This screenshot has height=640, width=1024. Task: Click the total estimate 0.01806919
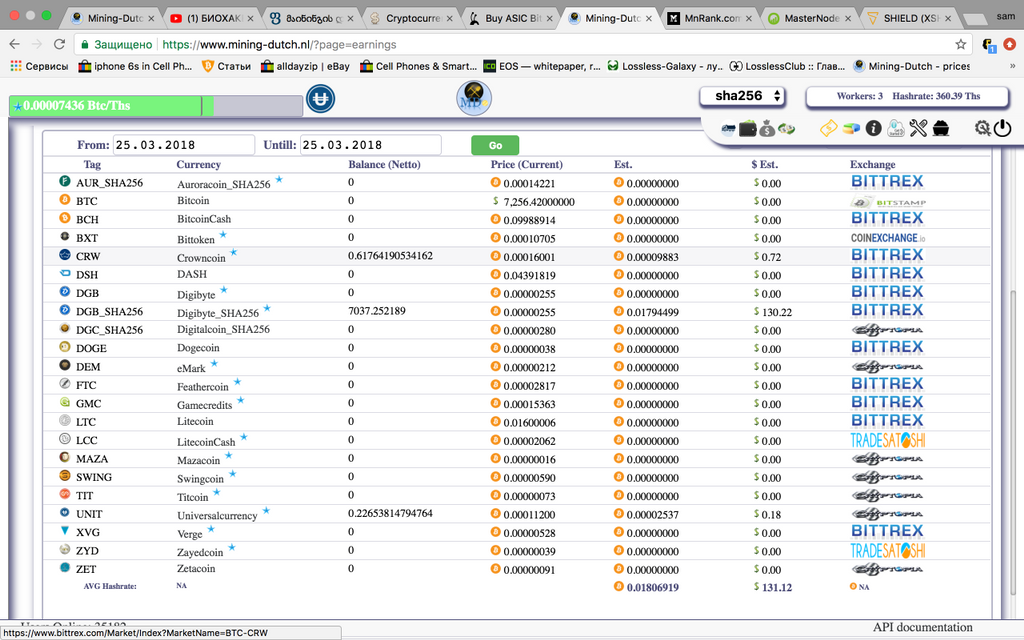(x=652, y=587)
